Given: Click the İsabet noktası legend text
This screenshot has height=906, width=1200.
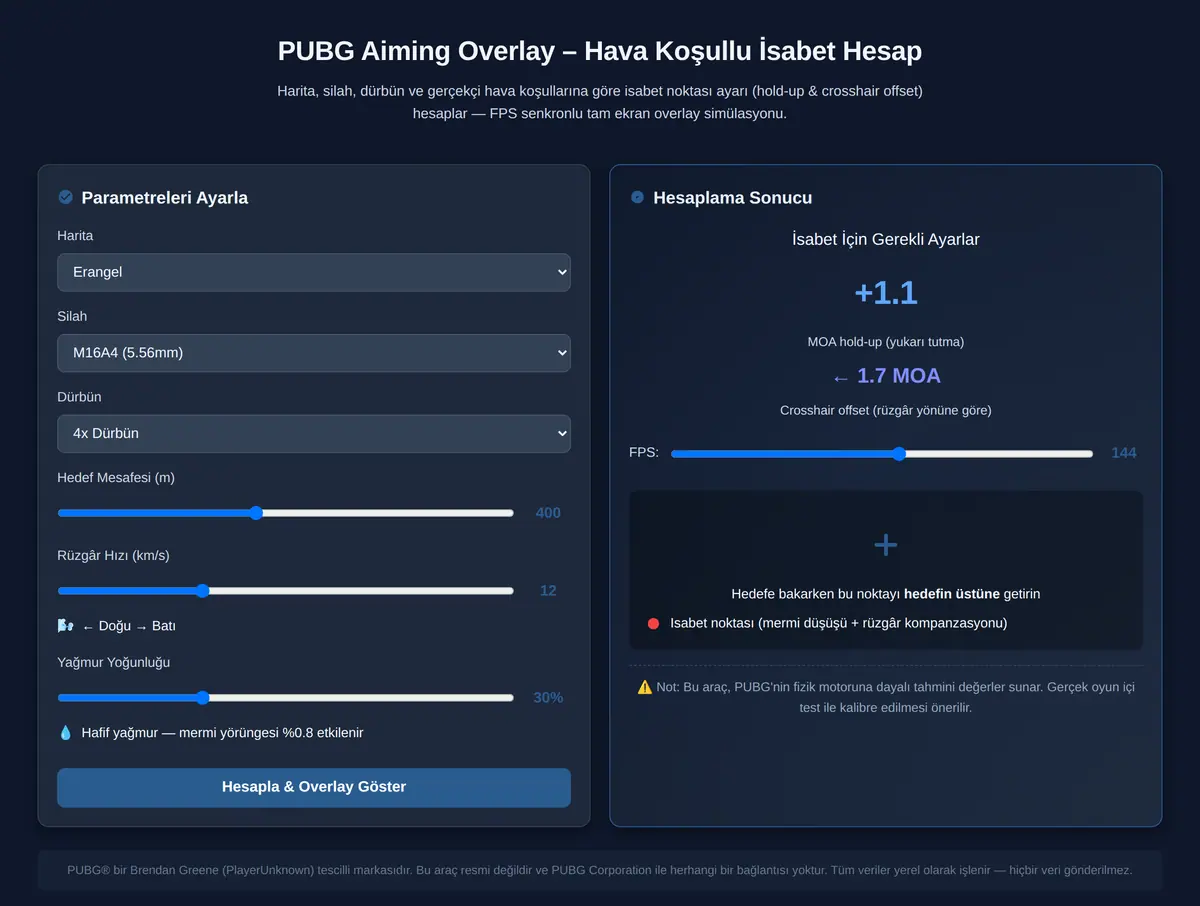Looking at the screenshot, I should point(839,623).
